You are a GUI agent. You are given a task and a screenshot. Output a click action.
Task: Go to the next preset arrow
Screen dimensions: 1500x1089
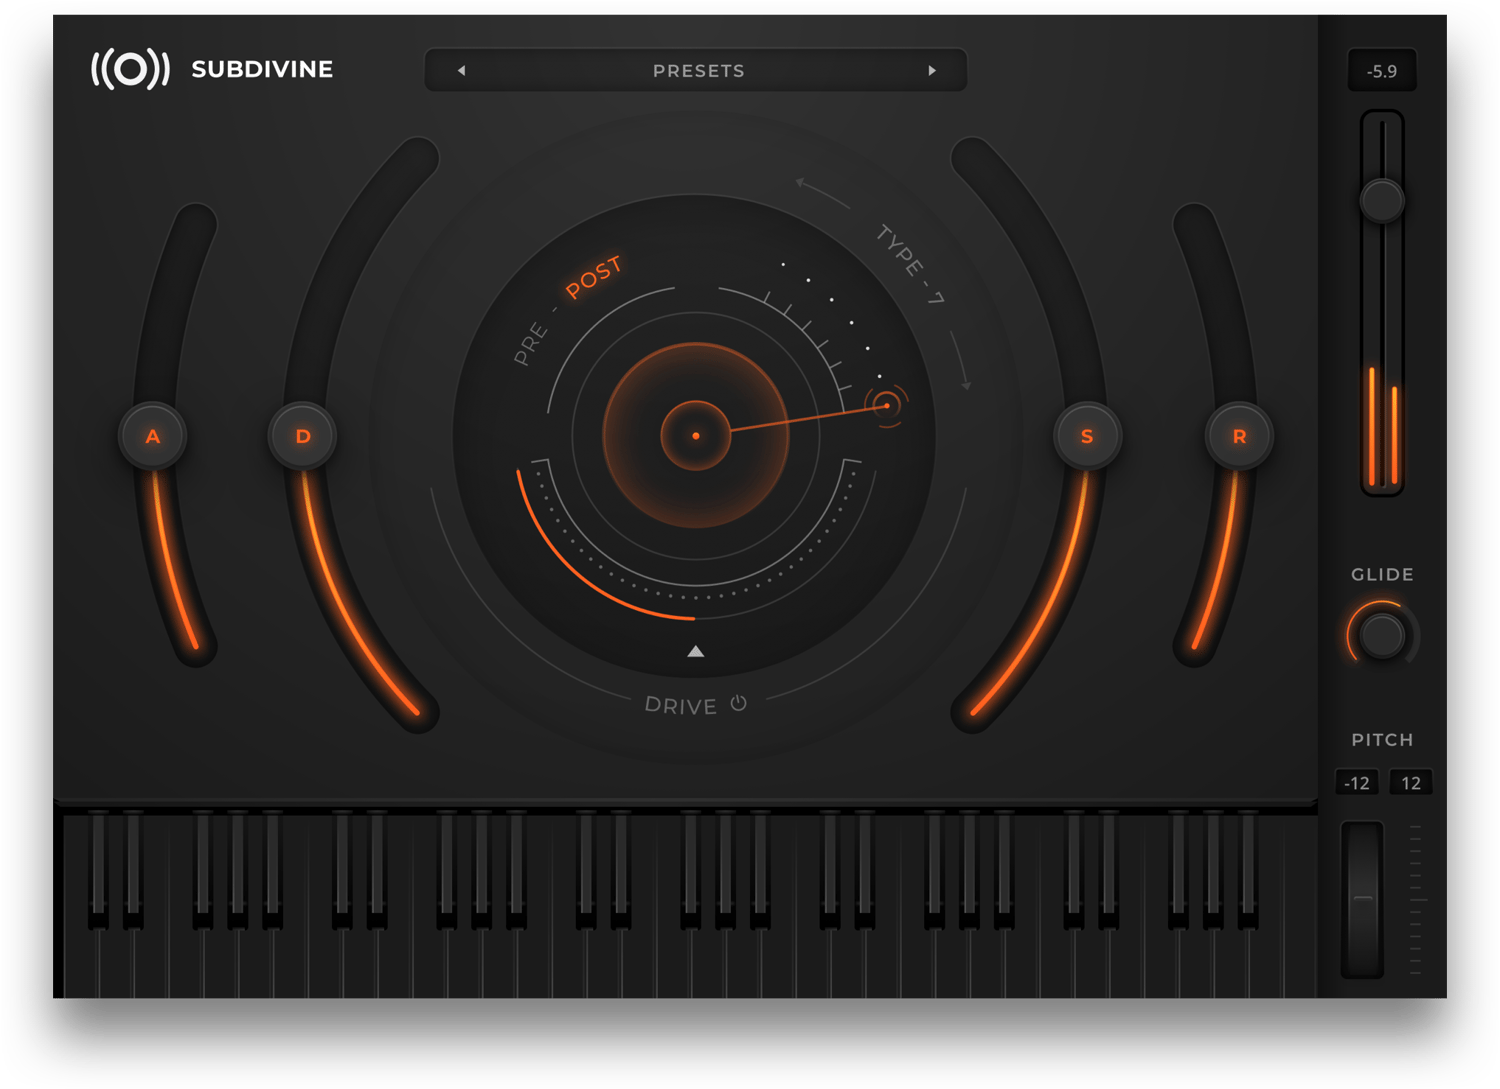click(932, 71)
